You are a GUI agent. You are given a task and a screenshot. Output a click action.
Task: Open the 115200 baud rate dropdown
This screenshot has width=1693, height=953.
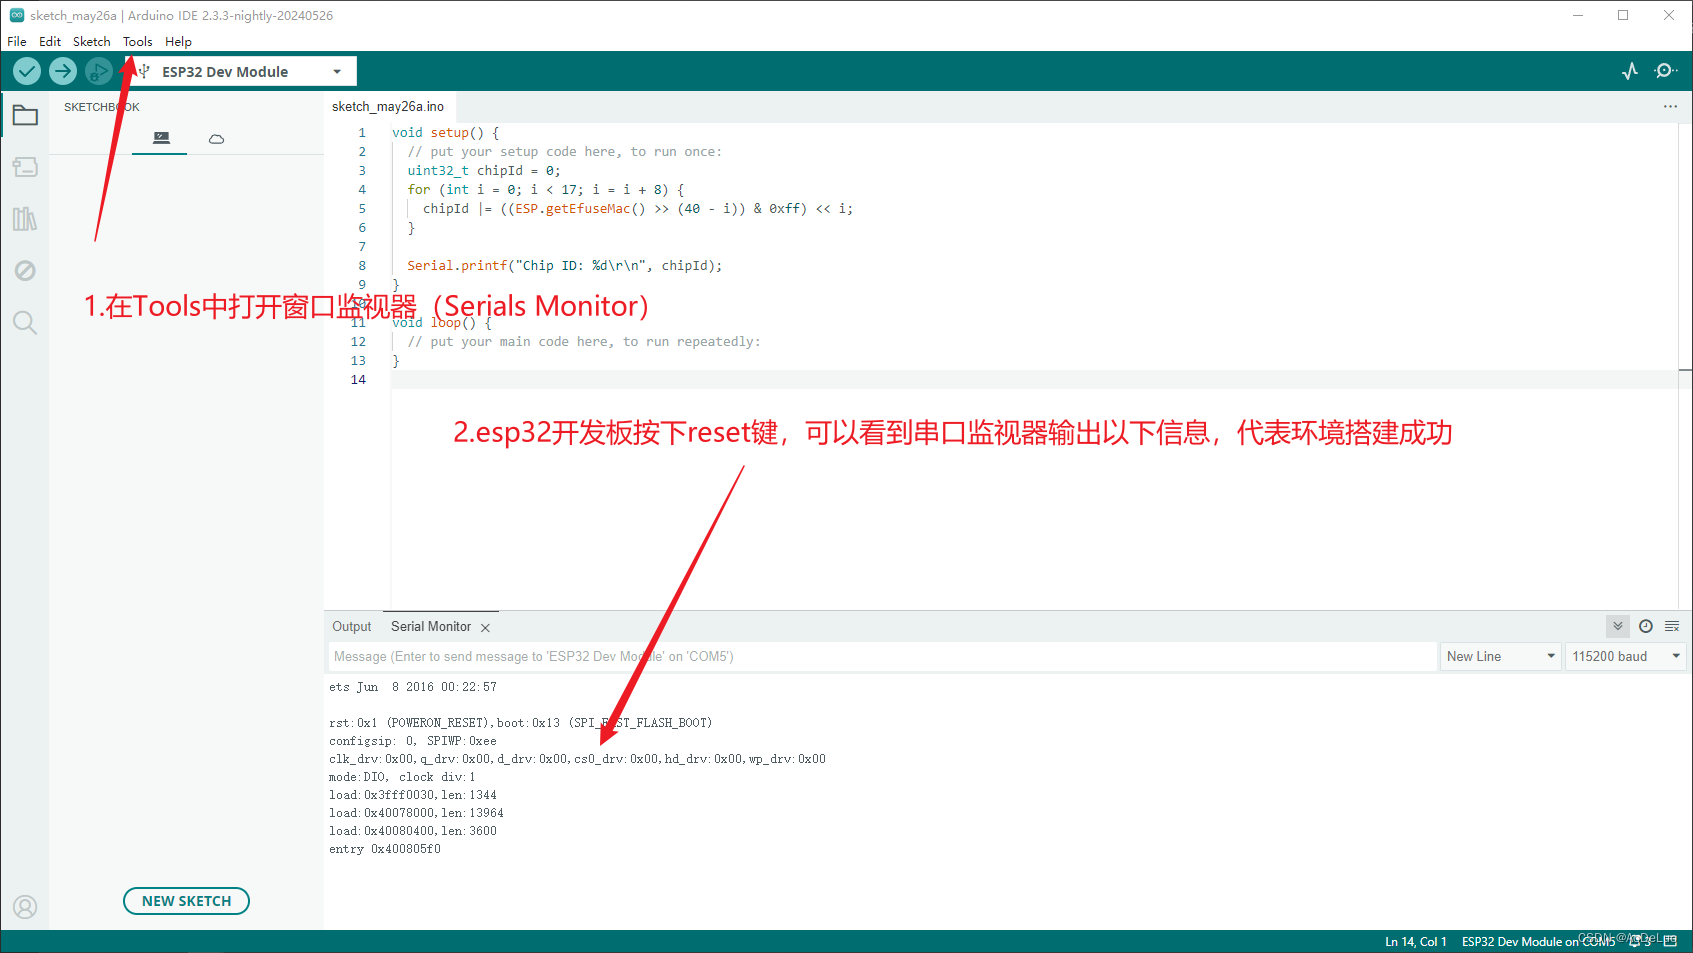(1626, 656)
